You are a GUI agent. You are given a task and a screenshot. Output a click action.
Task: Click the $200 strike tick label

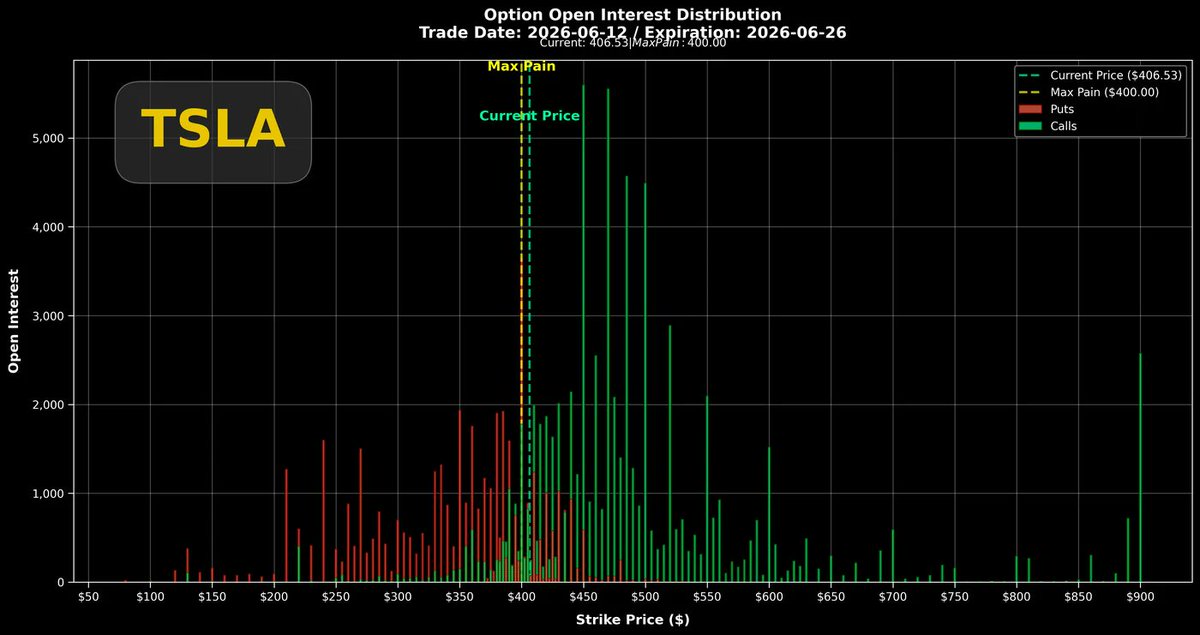tap(274, 597)
